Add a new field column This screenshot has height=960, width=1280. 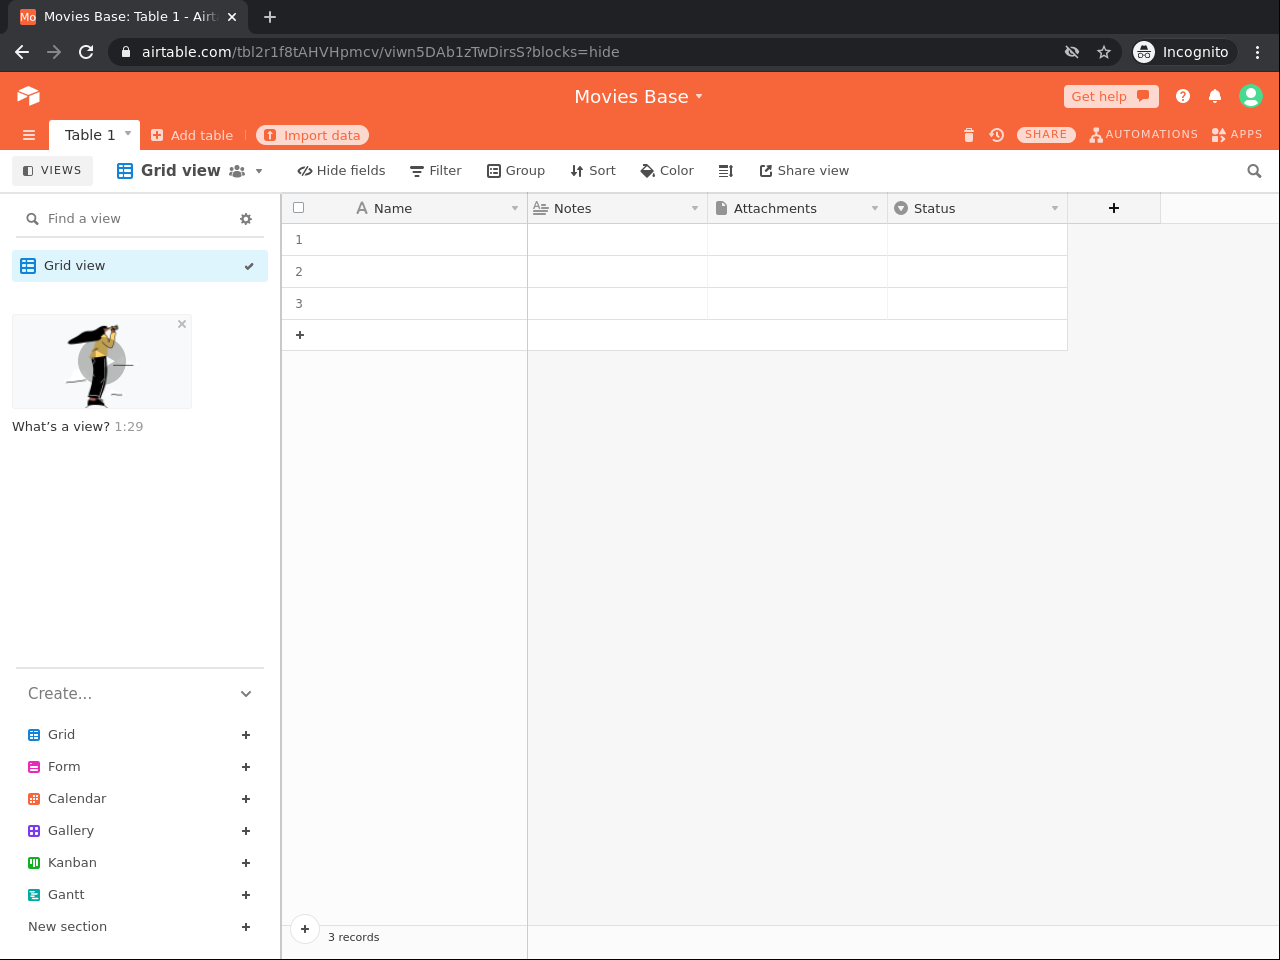click(1114, 208)
